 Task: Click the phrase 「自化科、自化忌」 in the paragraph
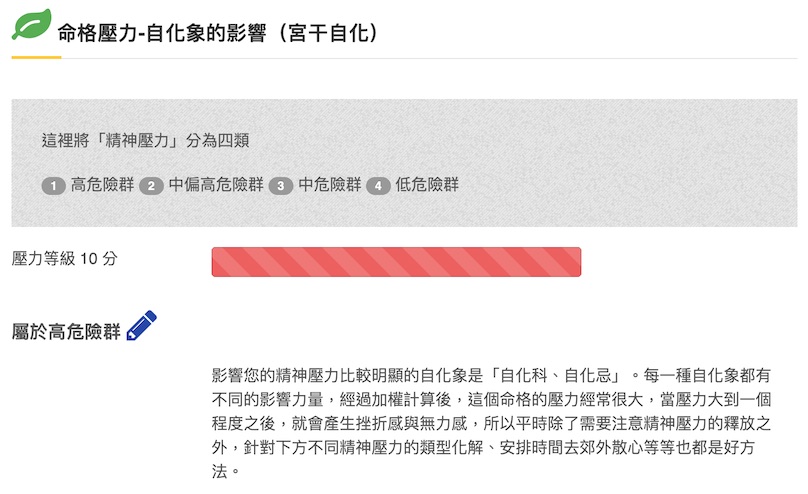point(555,375)
